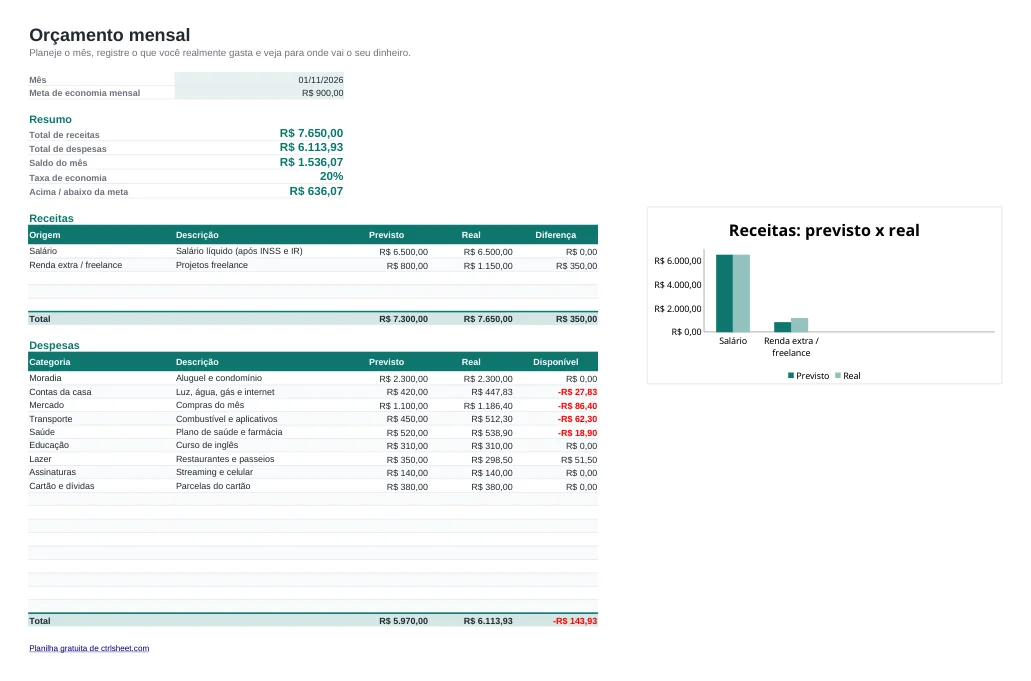Select the negative -R$ 86,40 cell

coord(577,406)
